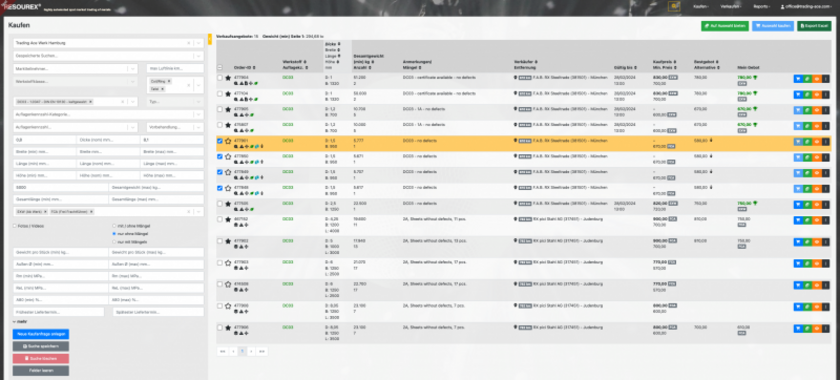Uncheck the checkbox for highlighted order 477901
The image size is (840, 380).
[220, 141]
